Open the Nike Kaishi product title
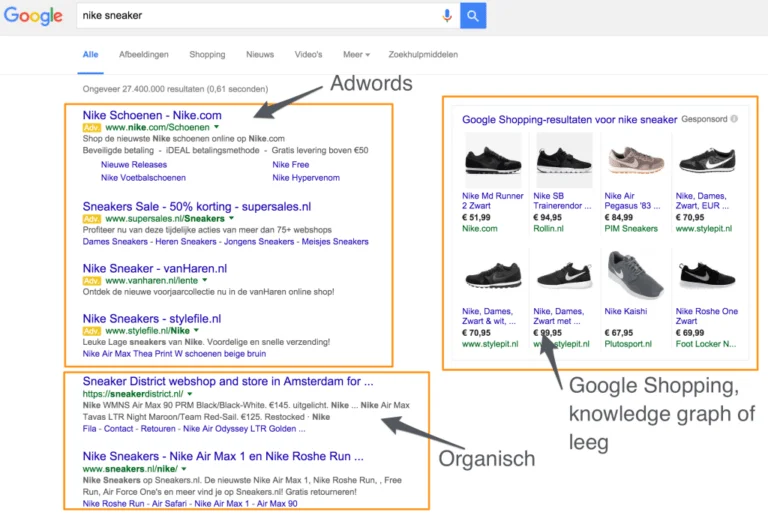Screen dimensions: 768x515 (x=625, y=311)
